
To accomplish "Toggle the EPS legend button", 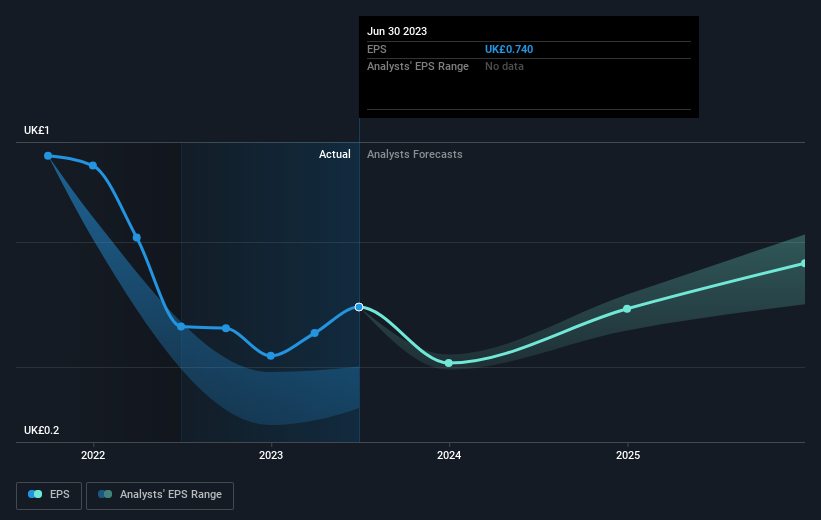I will (49, 495).
